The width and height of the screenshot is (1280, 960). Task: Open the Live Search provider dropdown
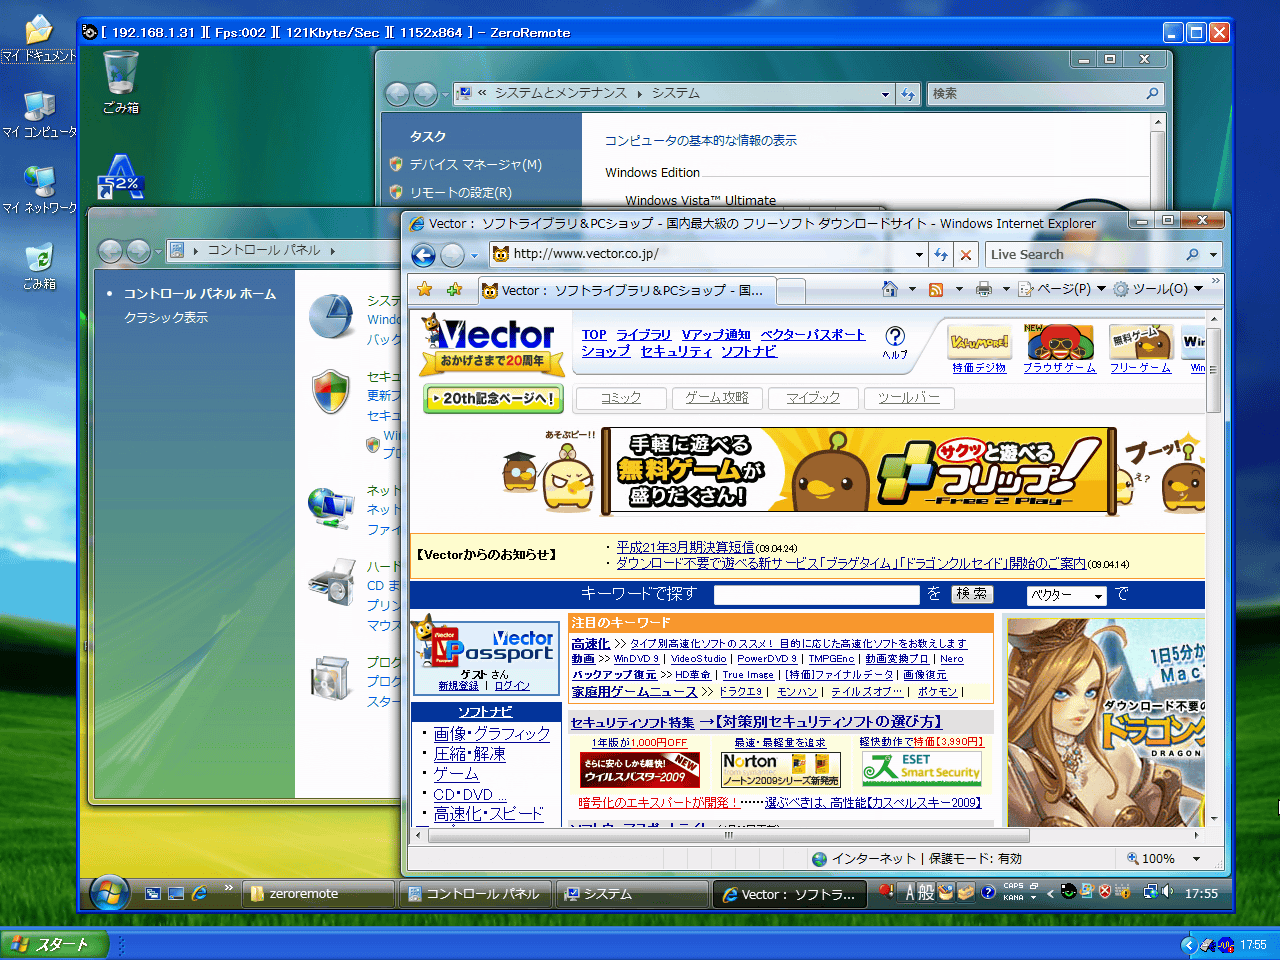(x=1213, y=255)
